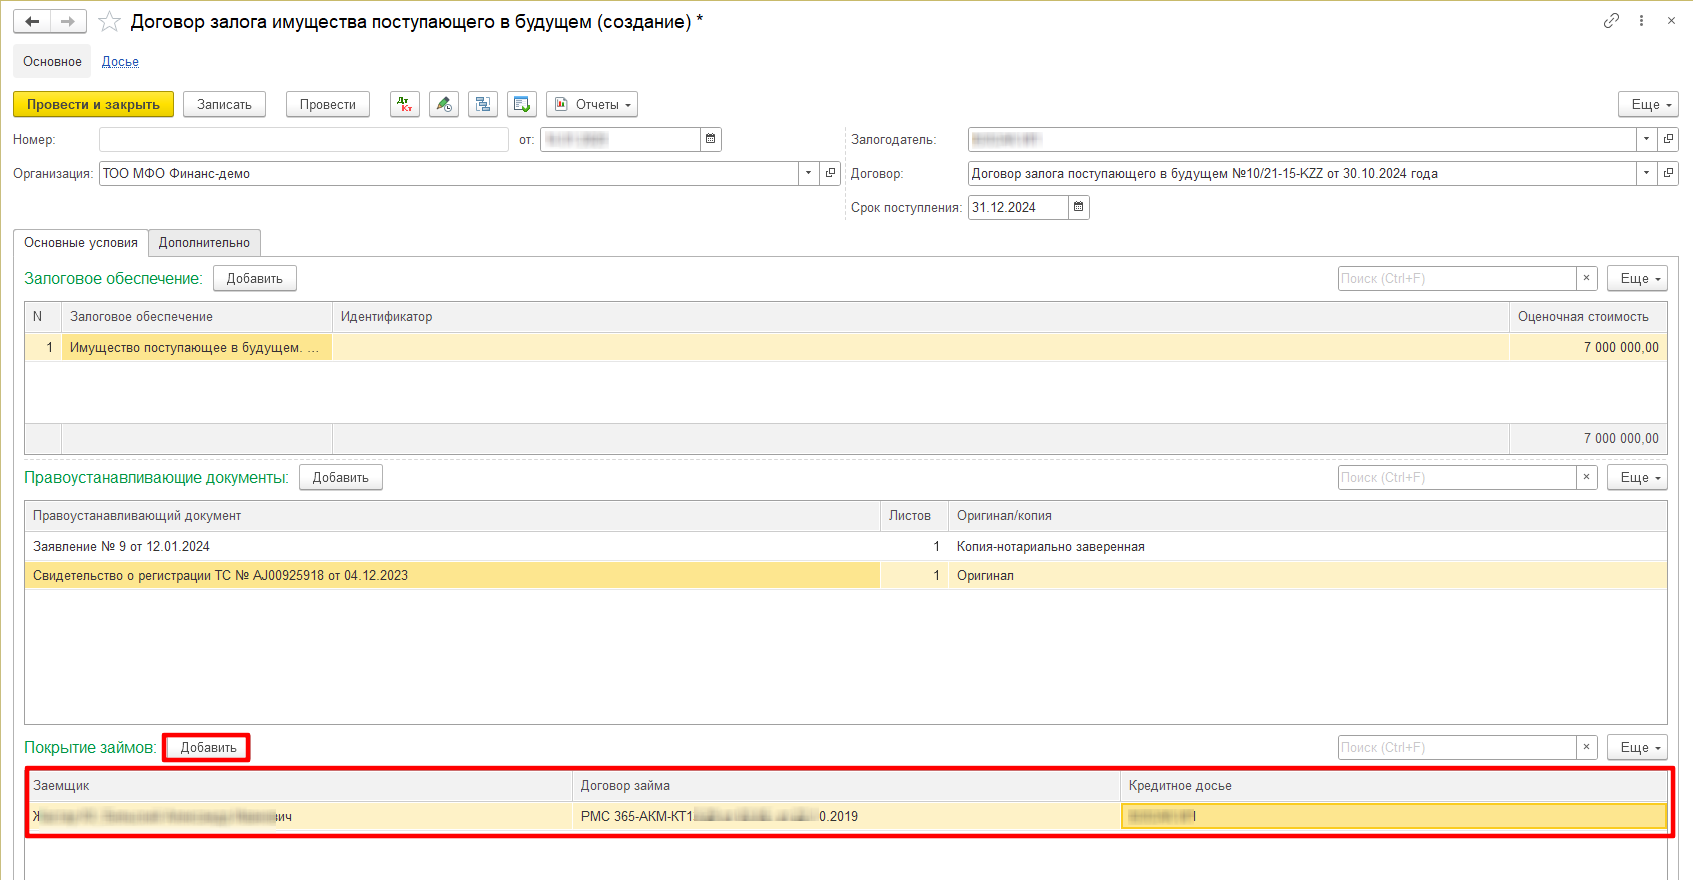Add document to favorites with the star

click(109, 22)
